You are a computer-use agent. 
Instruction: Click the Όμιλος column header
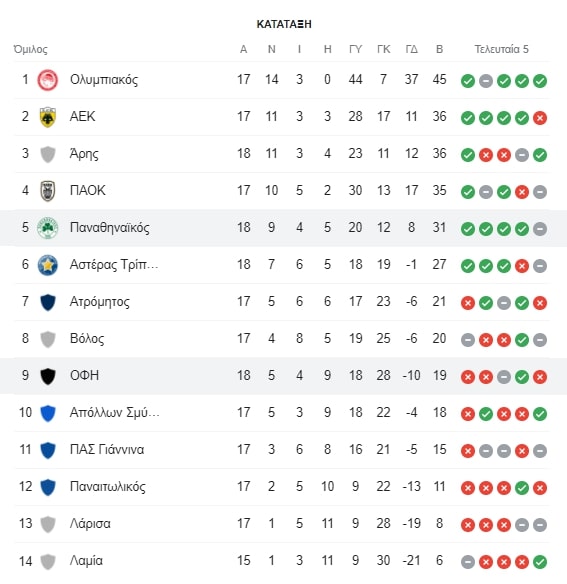click(31, 49)
